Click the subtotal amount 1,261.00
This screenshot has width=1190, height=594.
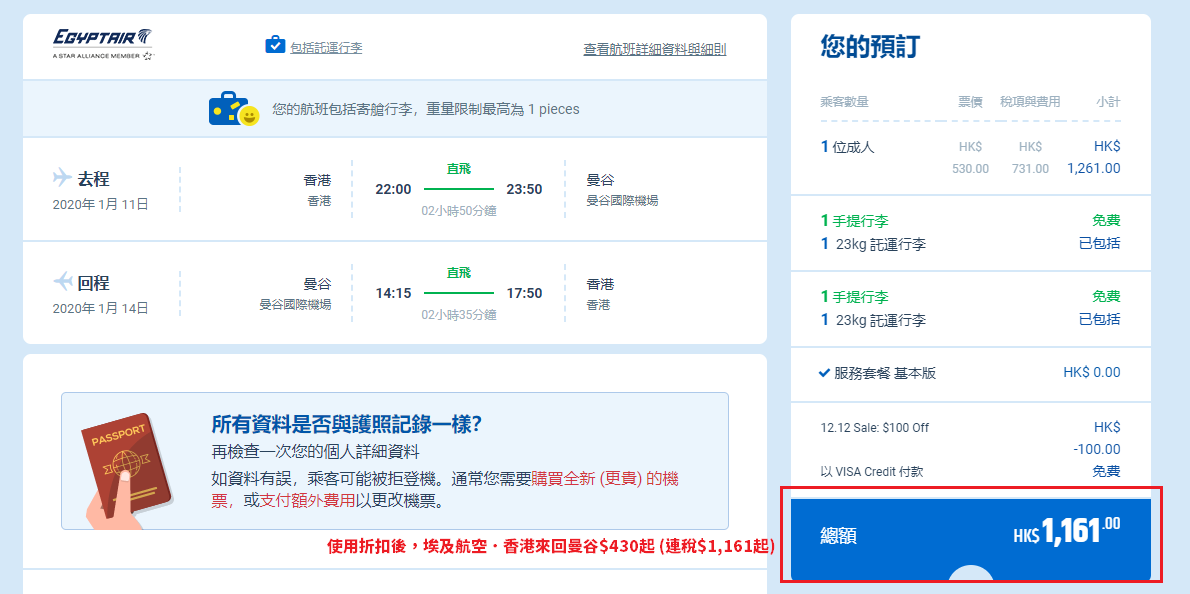[1094, 168]
